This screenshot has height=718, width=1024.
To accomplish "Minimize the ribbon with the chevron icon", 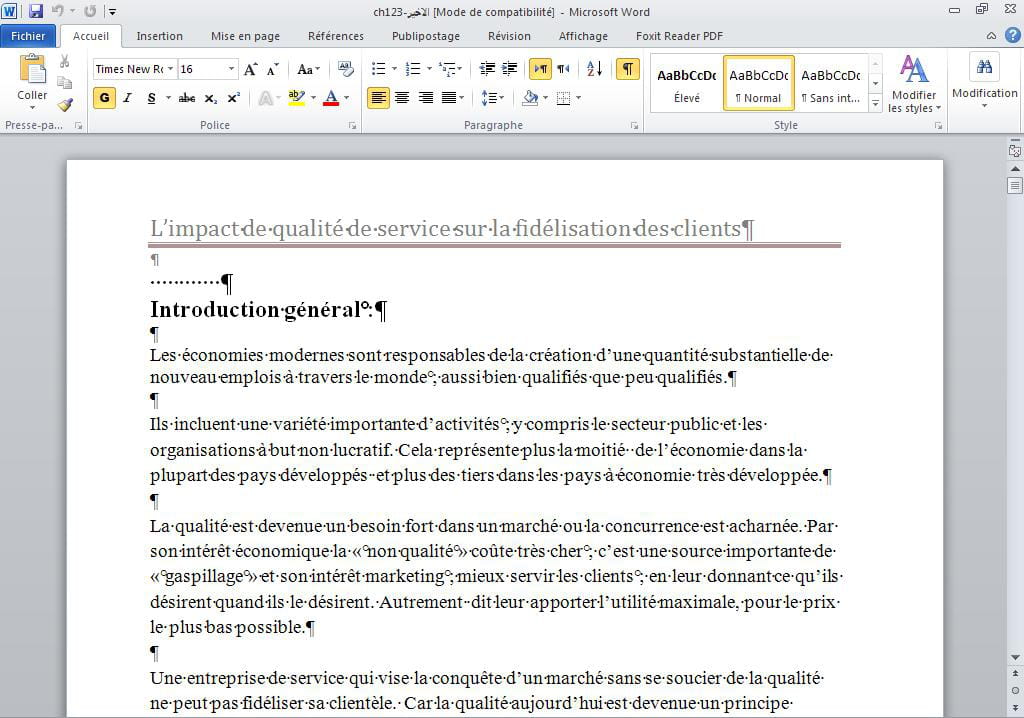I will pyautogui.click(x=991, y=36).
